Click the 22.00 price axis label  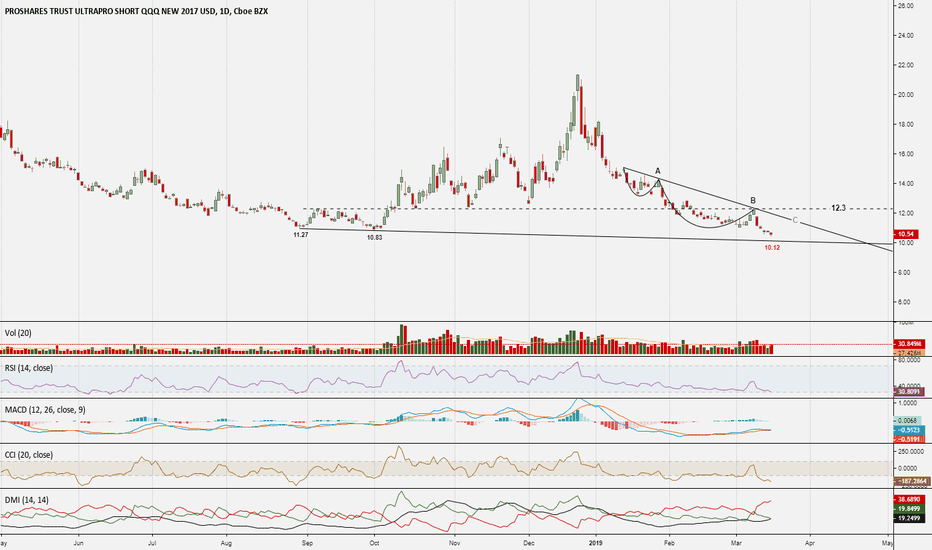point(906,65)
